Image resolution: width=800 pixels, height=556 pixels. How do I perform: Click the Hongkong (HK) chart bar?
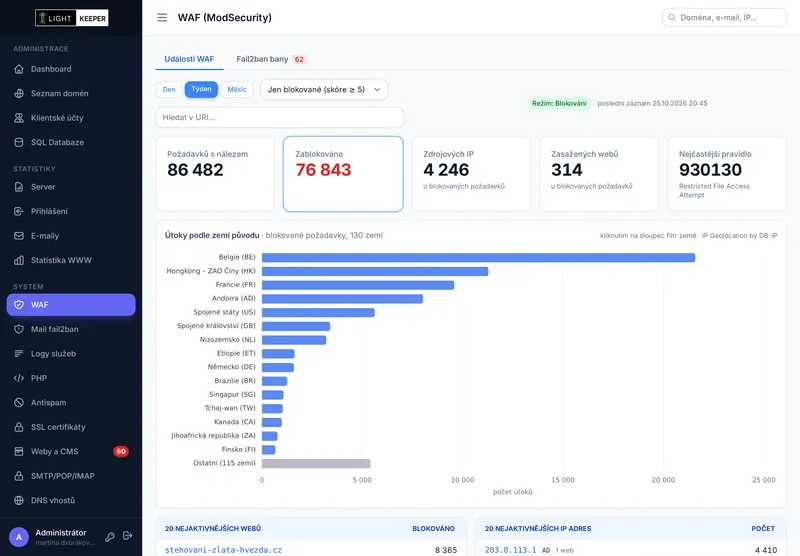click(375, 271)
